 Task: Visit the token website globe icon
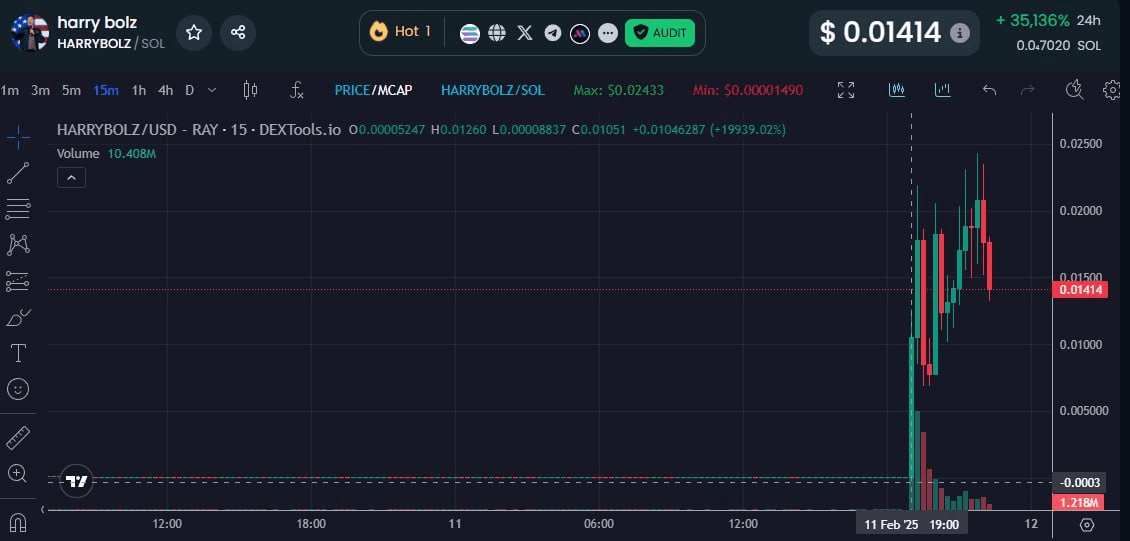(497, 33)
